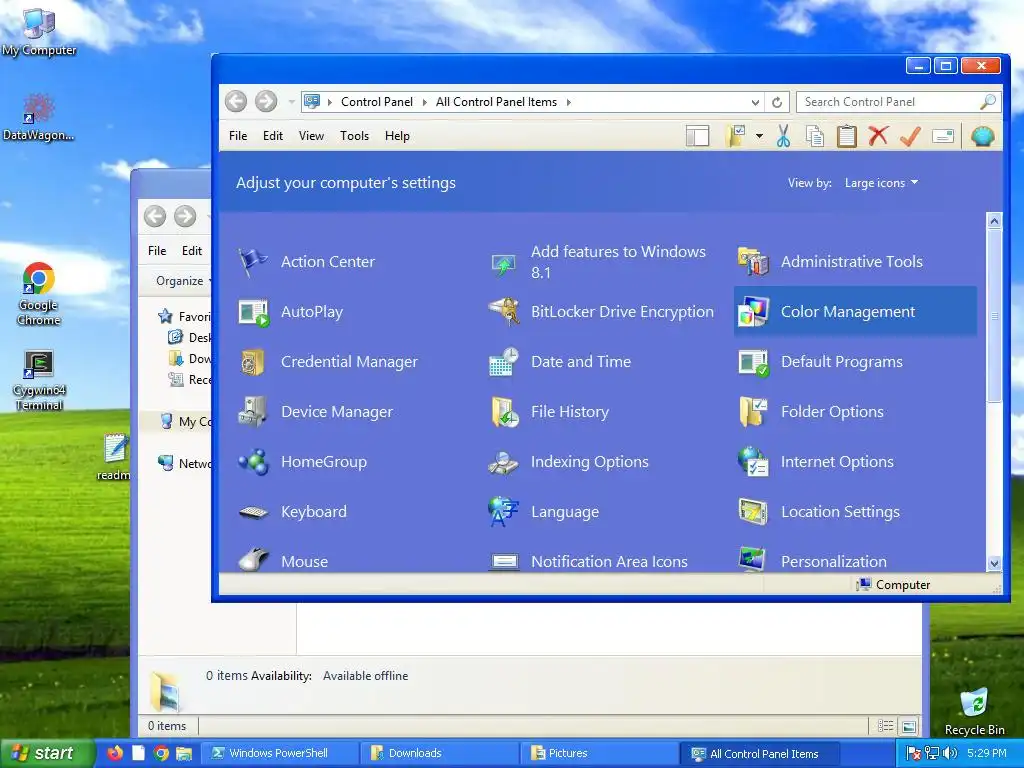Open the View by Large icons dropdown
Image resolution: width=1024 pixels, height=768 pixels.
click(x=881, y=183)
